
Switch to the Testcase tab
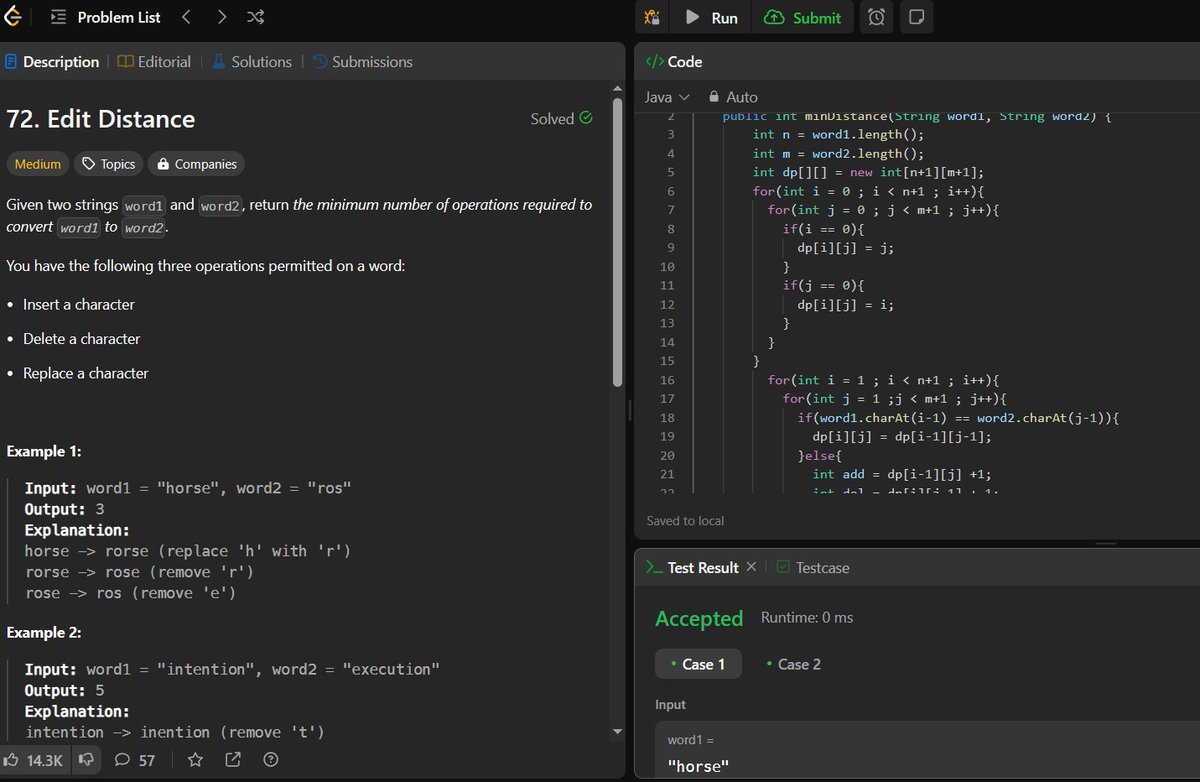(813, 567)
